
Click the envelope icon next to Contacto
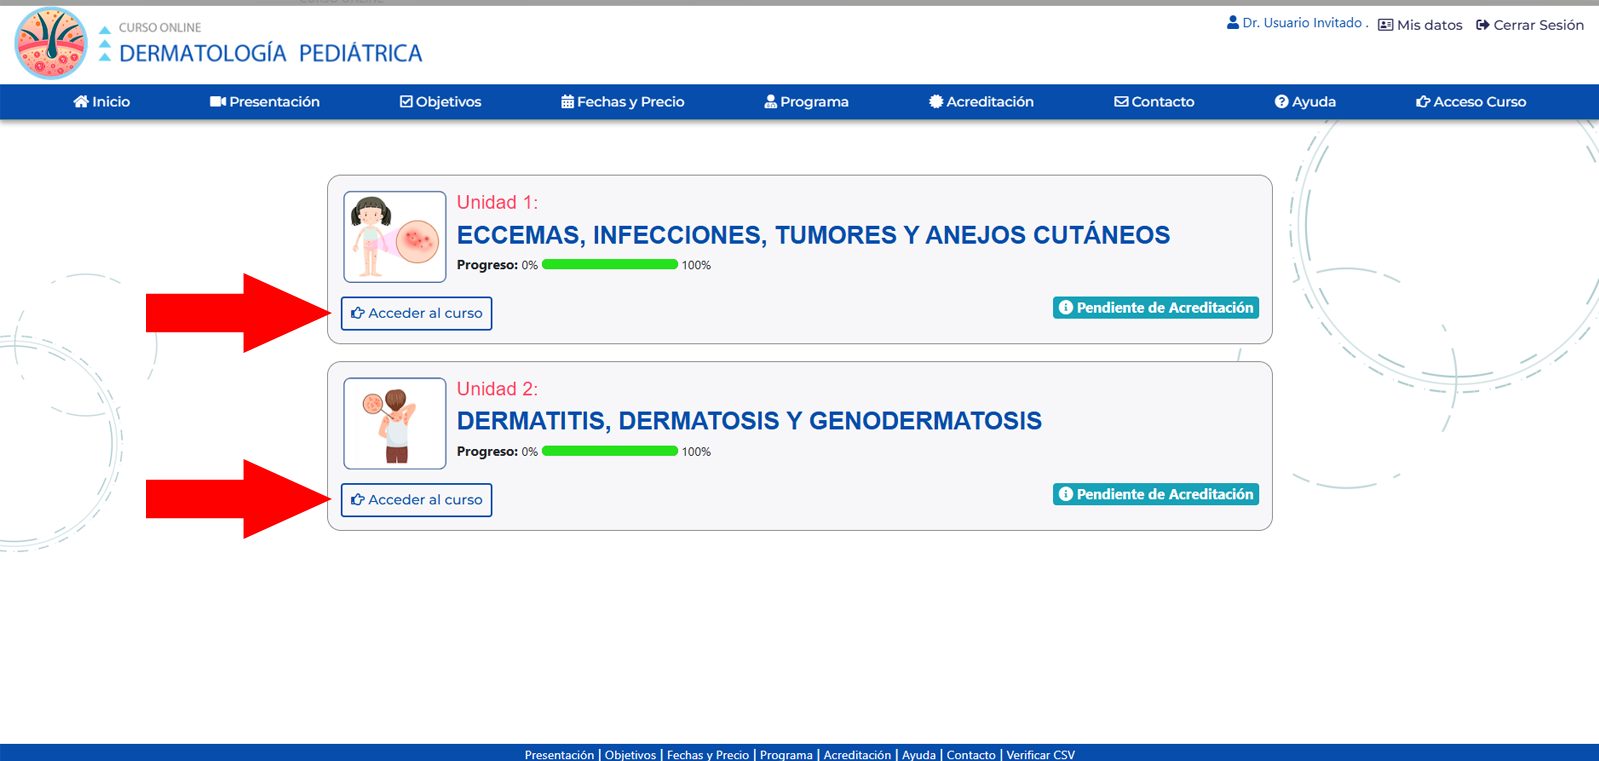[1121, 102]
